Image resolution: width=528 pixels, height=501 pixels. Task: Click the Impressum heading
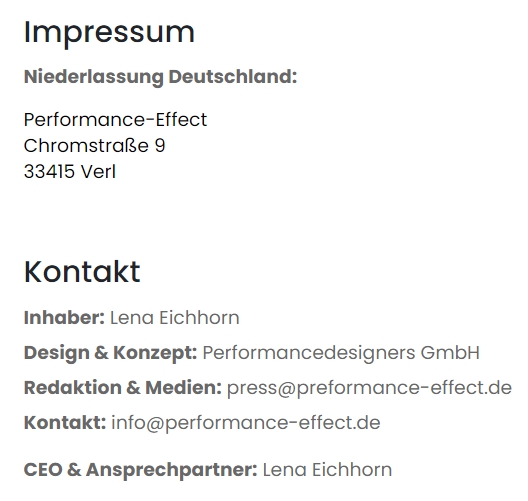(x=109, y=34)
